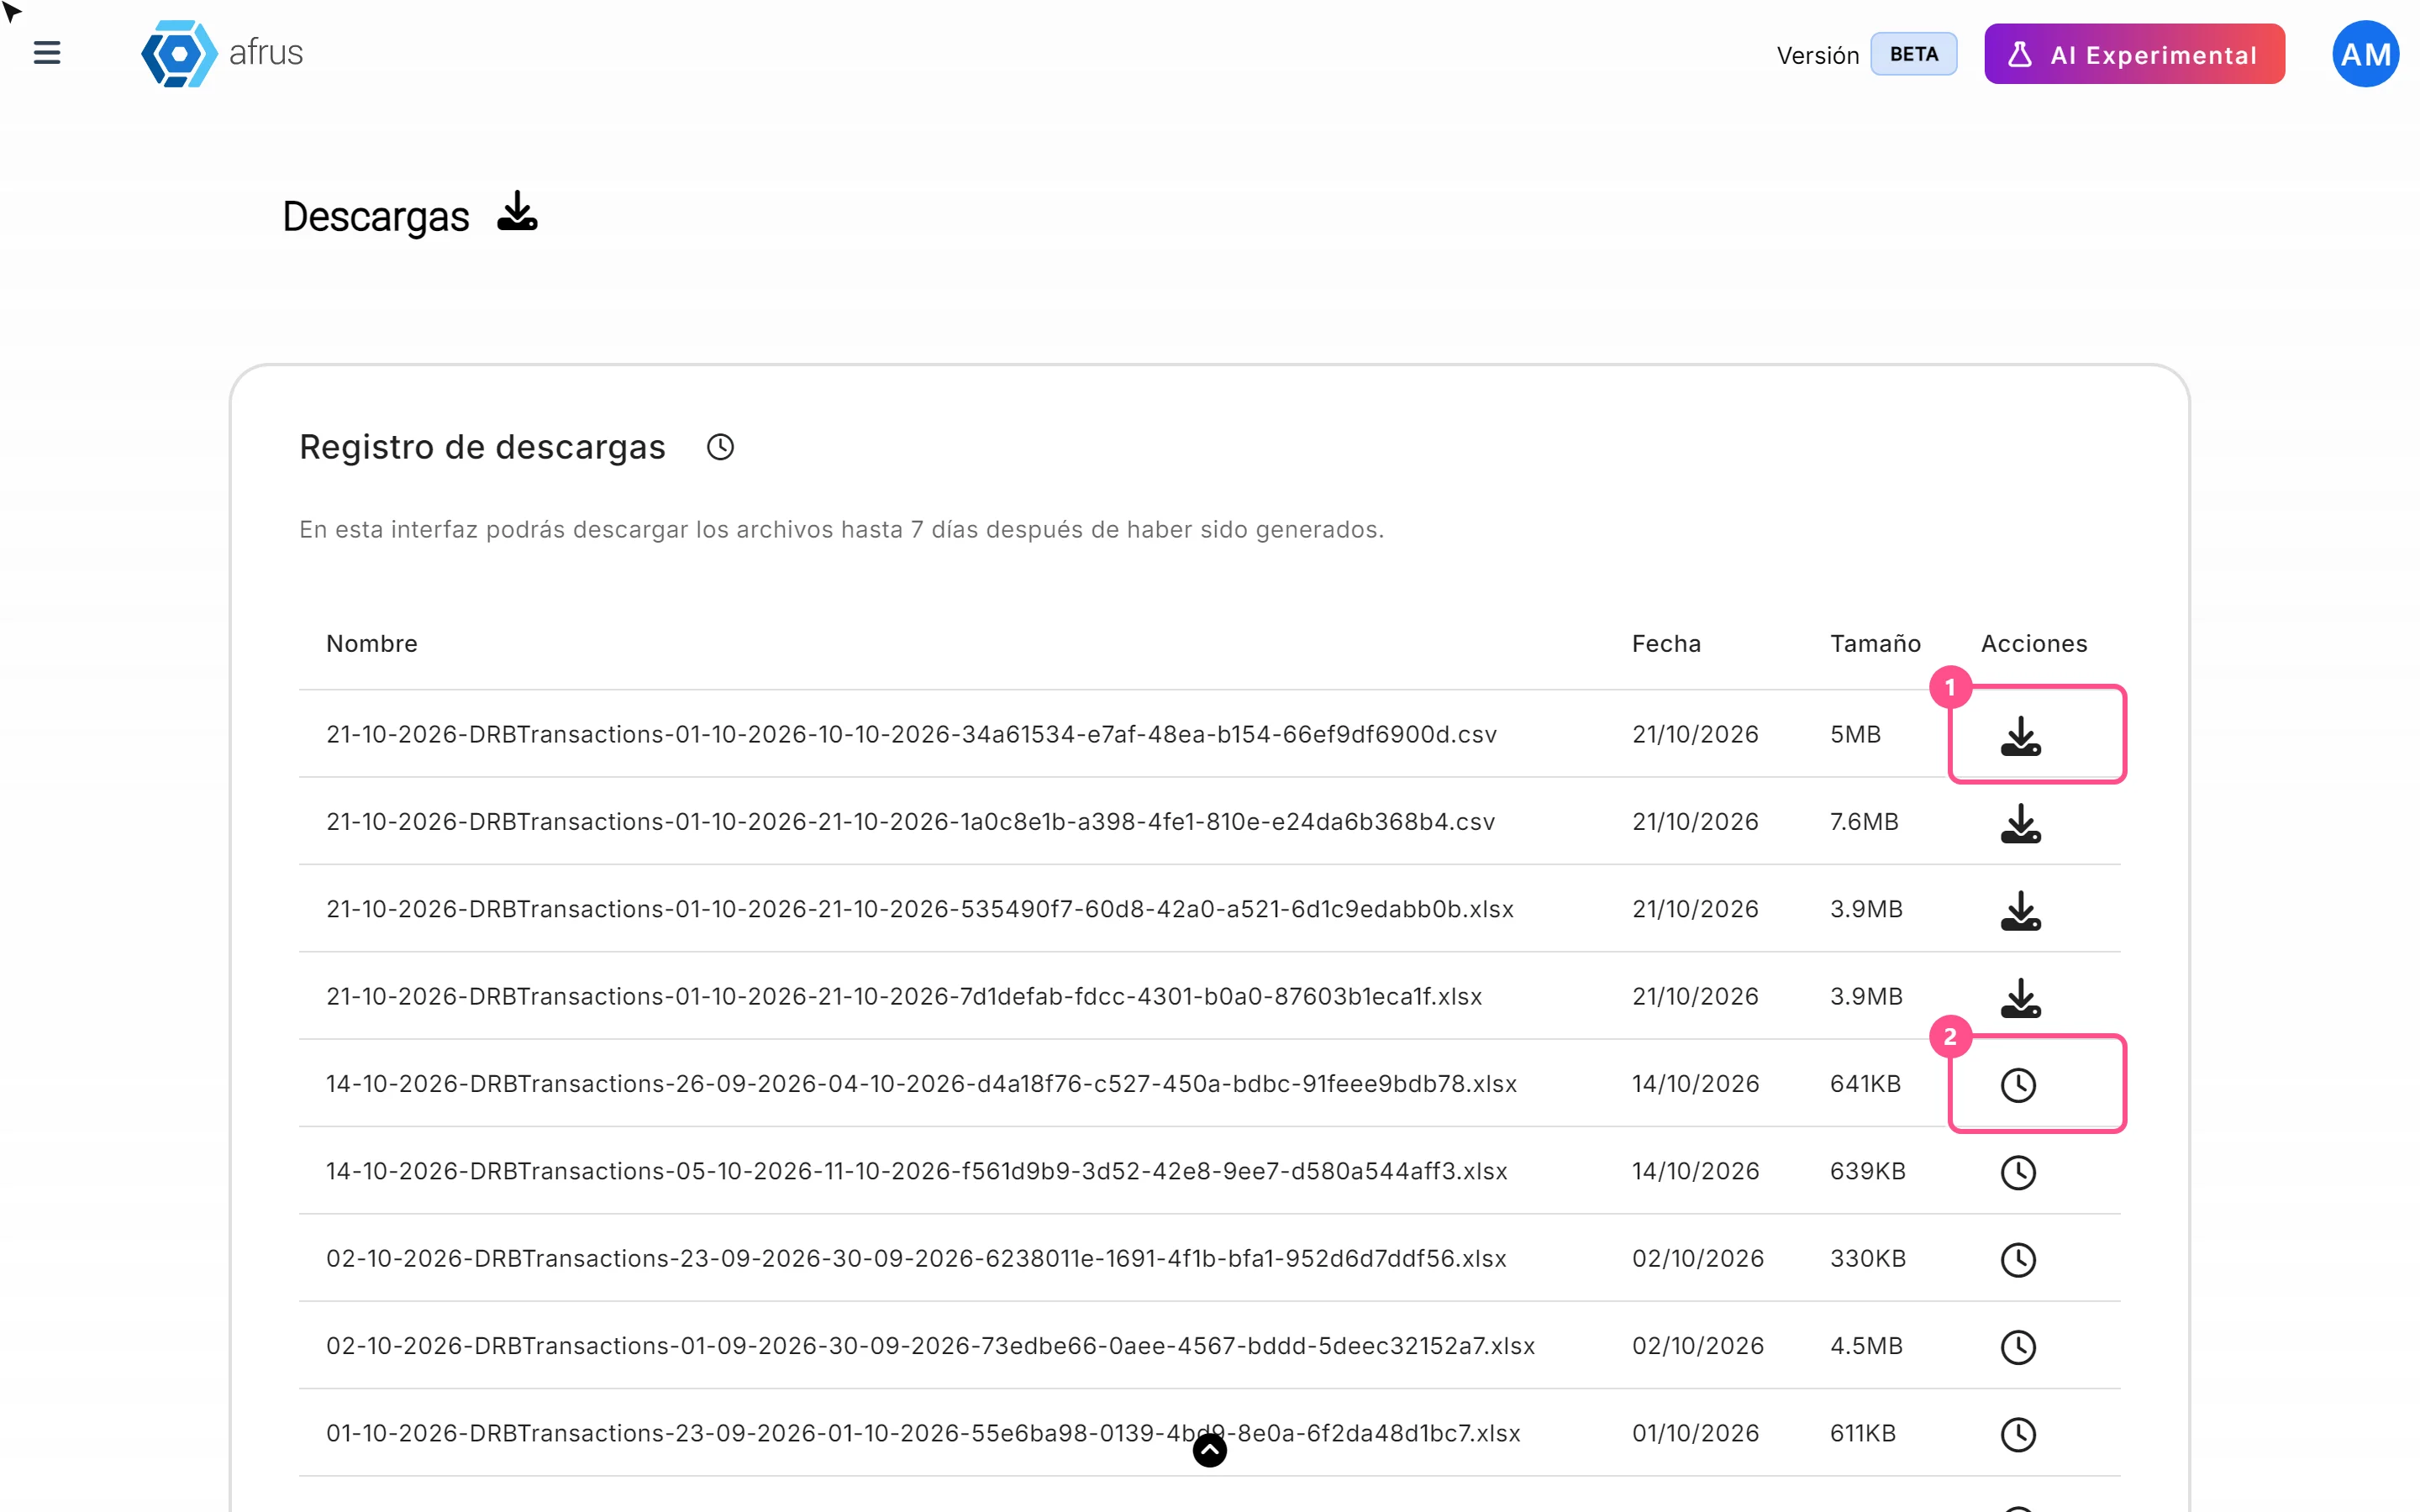The height and width of the screenshot is (1512, 2420).
Task: Click the clock icon for the 611KB file
Action: point(2018,1434)
